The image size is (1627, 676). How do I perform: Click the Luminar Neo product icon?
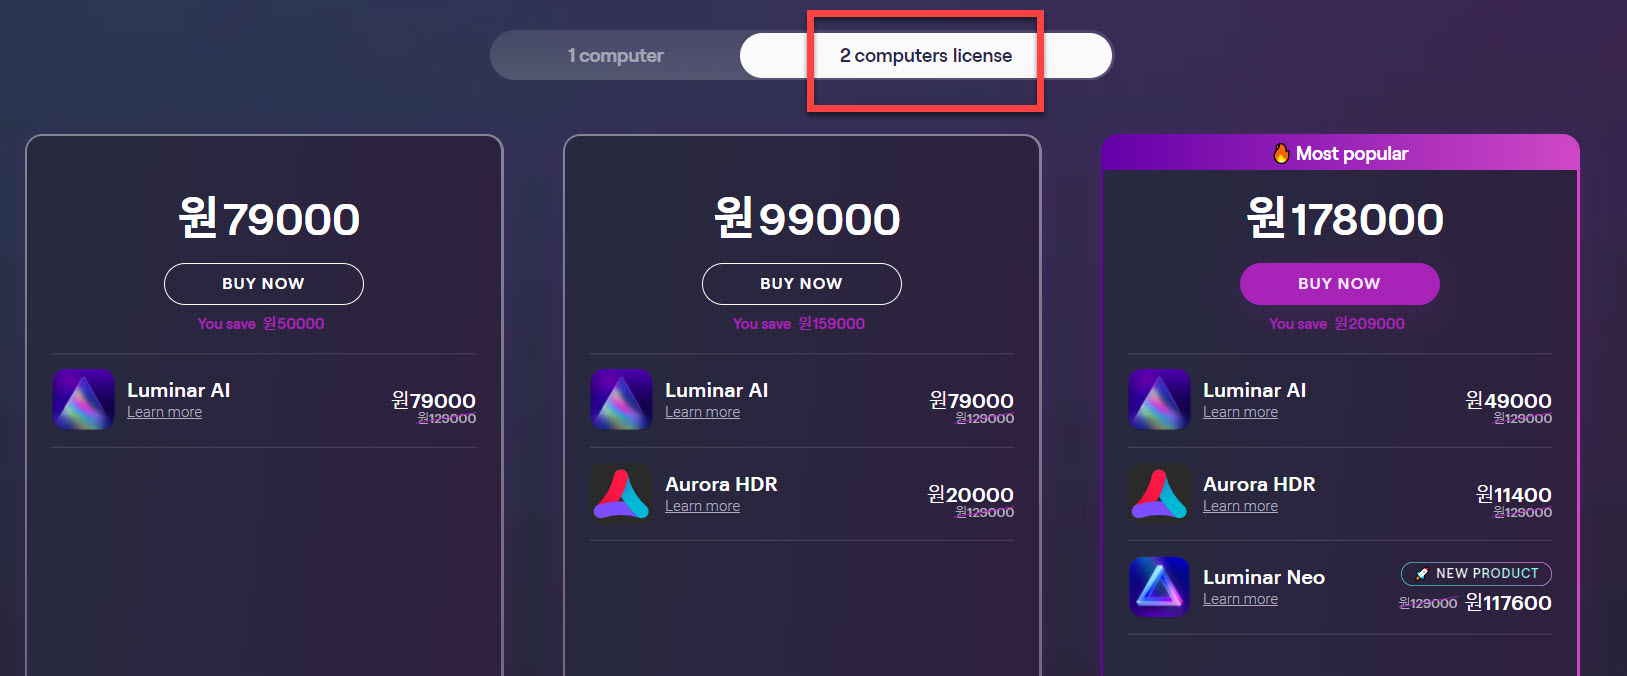1160,587
